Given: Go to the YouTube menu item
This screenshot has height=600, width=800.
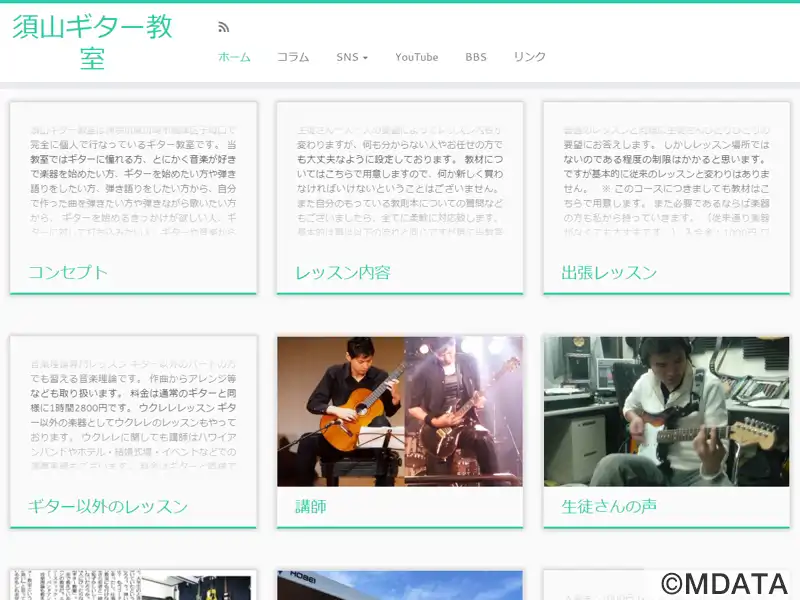Looking at the screenshot, I should tap(417, 57).
